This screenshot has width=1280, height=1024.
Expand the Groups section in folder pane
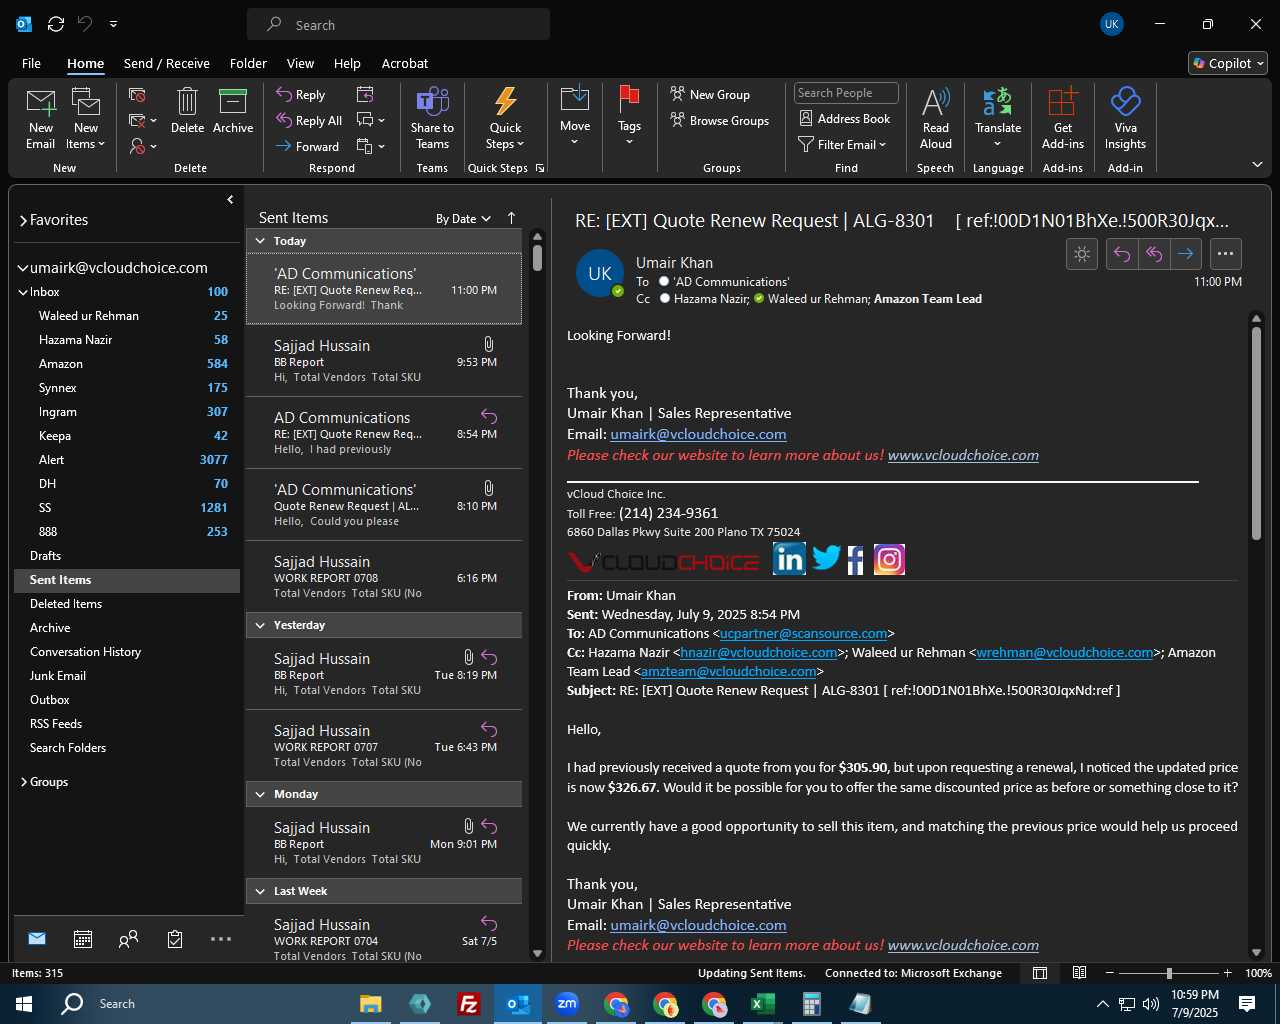[x=23, y=782]
